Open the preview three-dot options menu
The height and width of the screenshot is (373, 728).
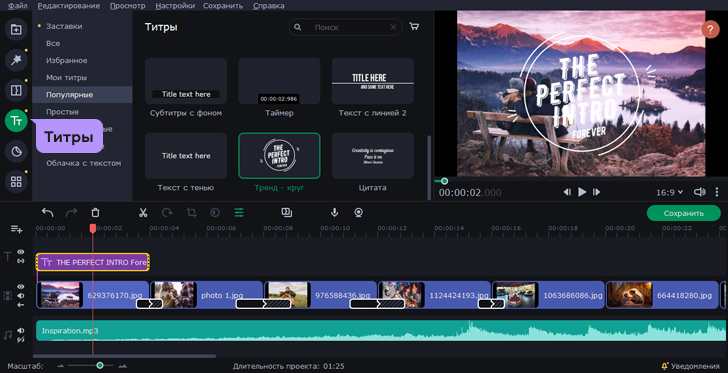tap(717, 192)
